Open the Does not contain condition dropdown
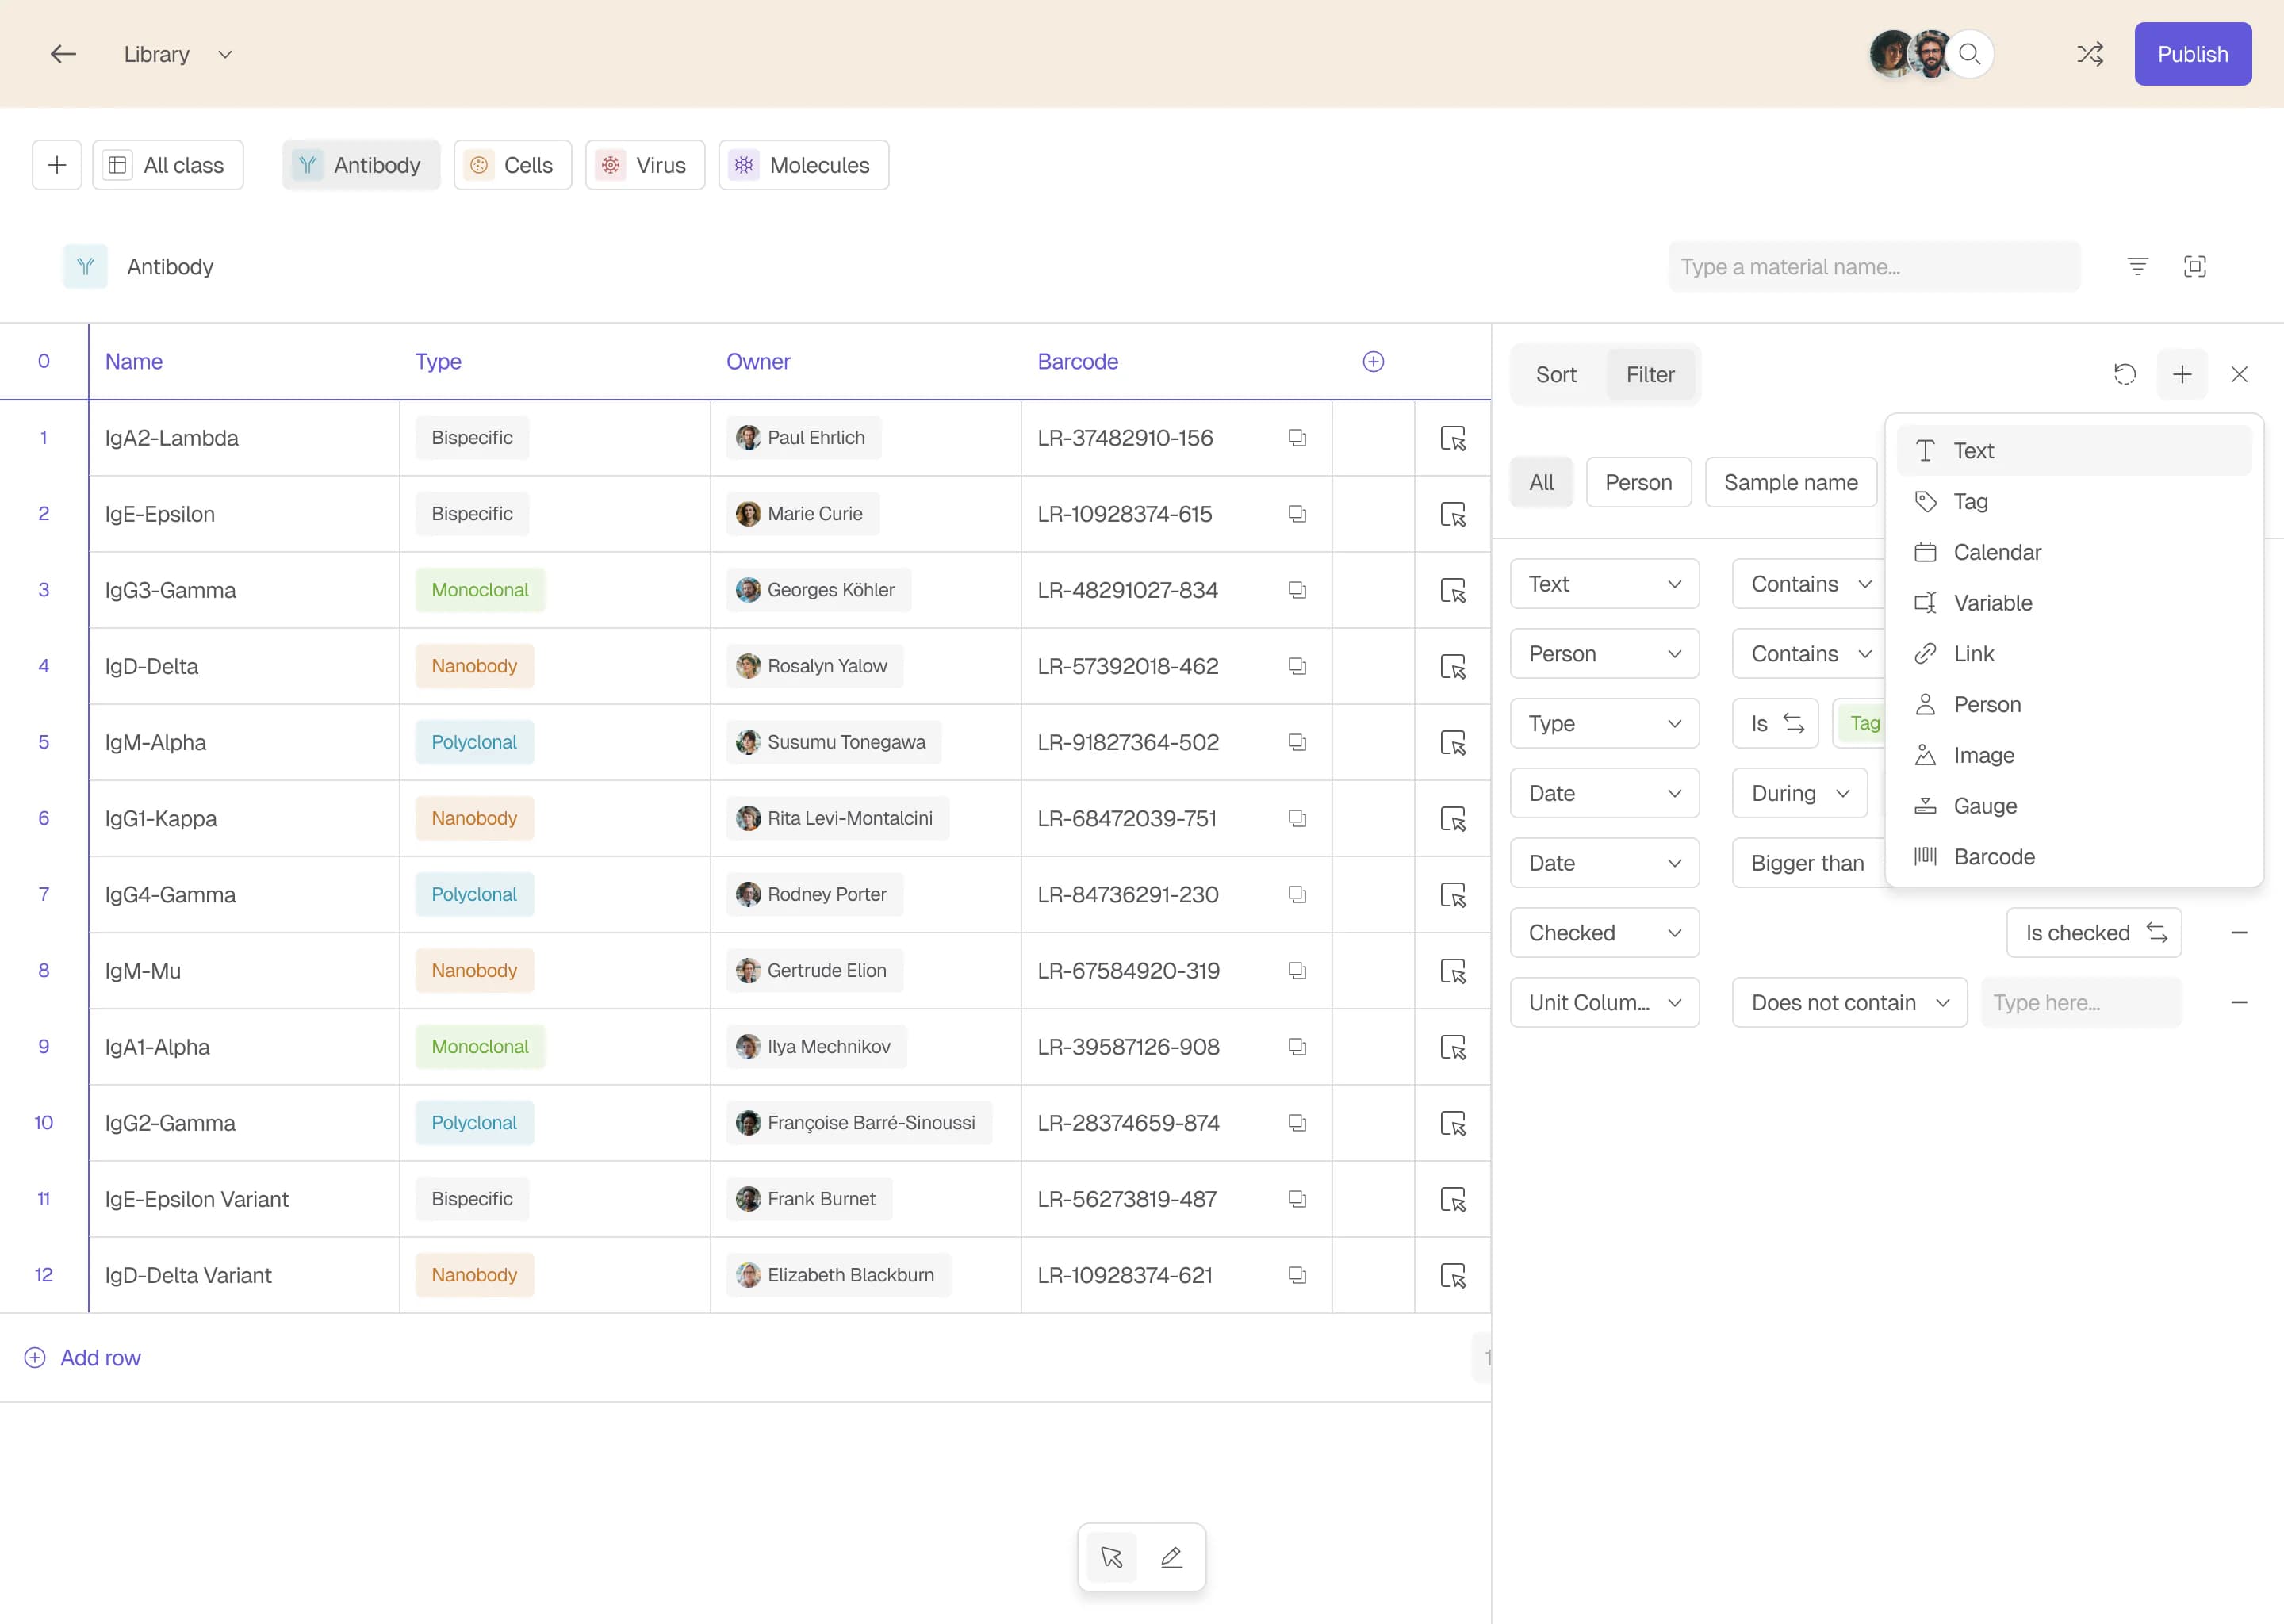 tap(1849, 1002)
